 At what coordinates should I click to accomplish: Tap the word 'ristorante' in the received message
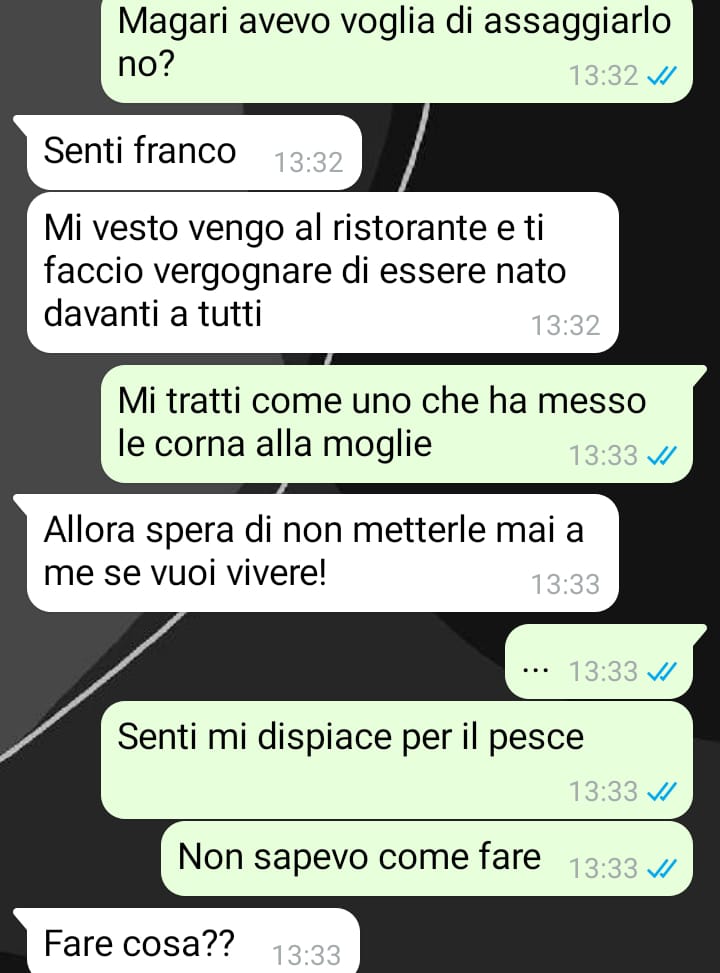[410, 228]
